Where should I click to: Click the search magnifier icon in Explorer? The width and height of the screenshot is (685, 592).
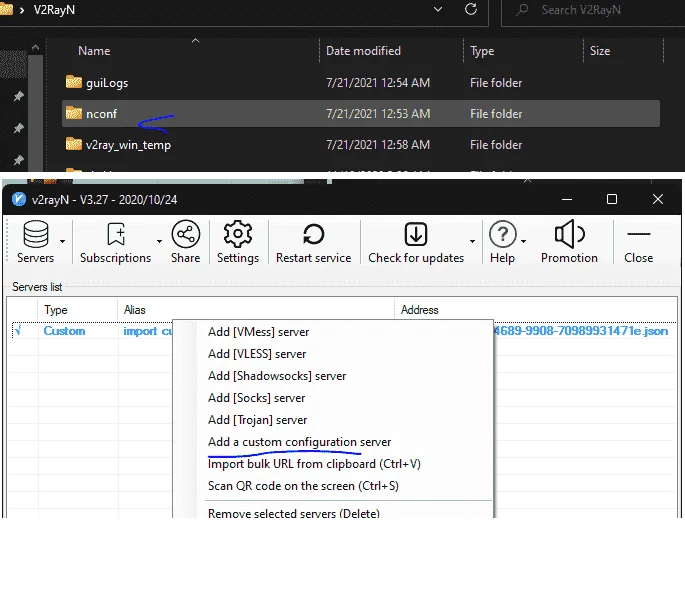click(x=522, y=10)
